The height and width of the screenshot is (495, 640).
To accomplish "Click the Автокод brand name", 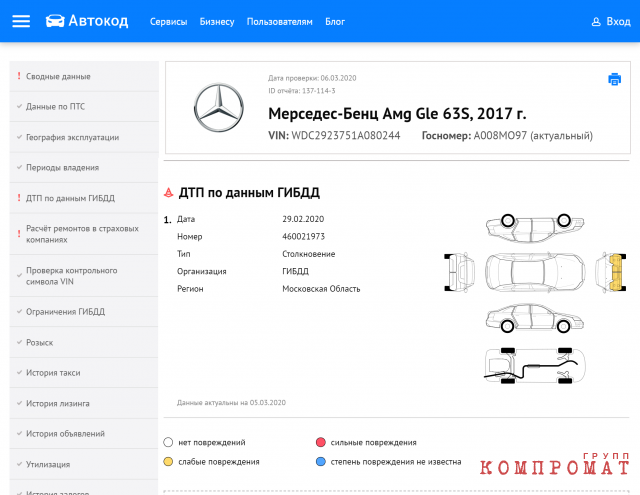I will (x=98, y=21).
